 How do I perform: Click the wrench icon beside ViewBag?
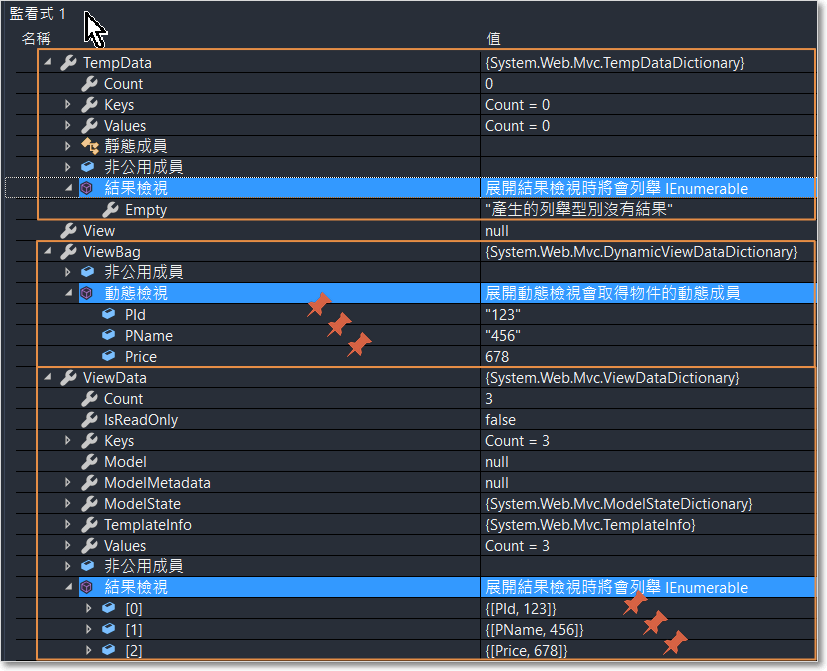point(69,252)
